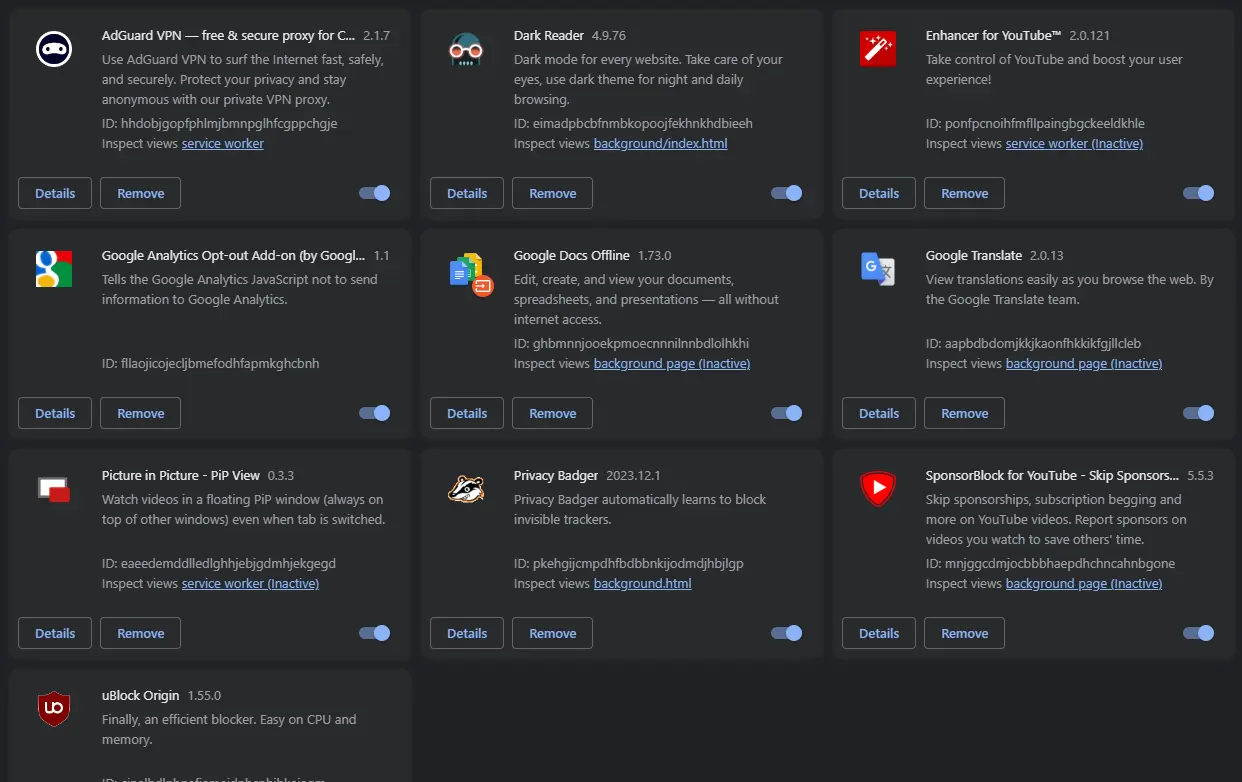Image resolution: width=1242 pixels, height=782 pixels.
Task: Click the SponsorBlock version 5.5.3
Action: (1200, 475)
